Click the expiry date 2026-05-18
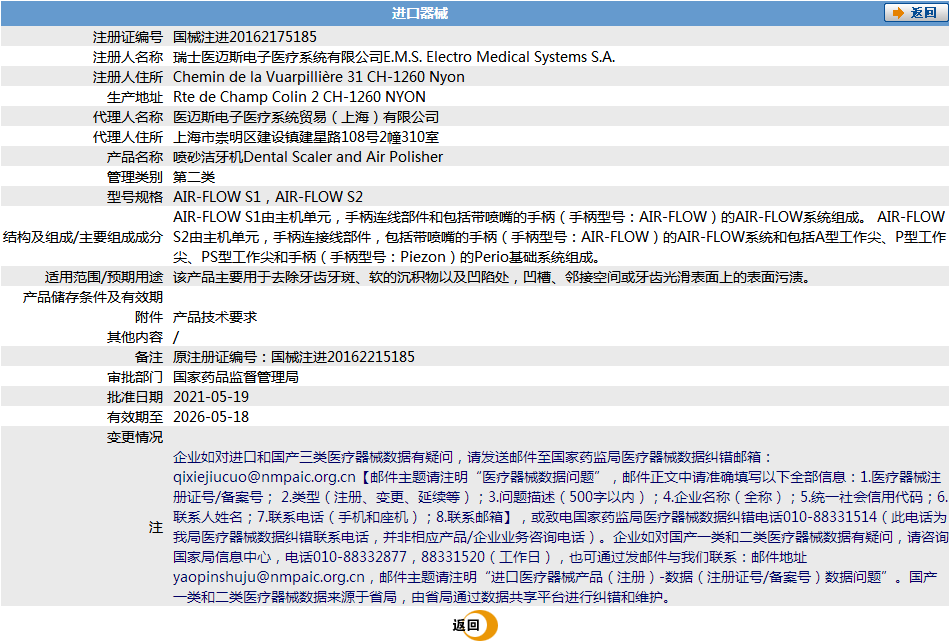 click(211, 417)
